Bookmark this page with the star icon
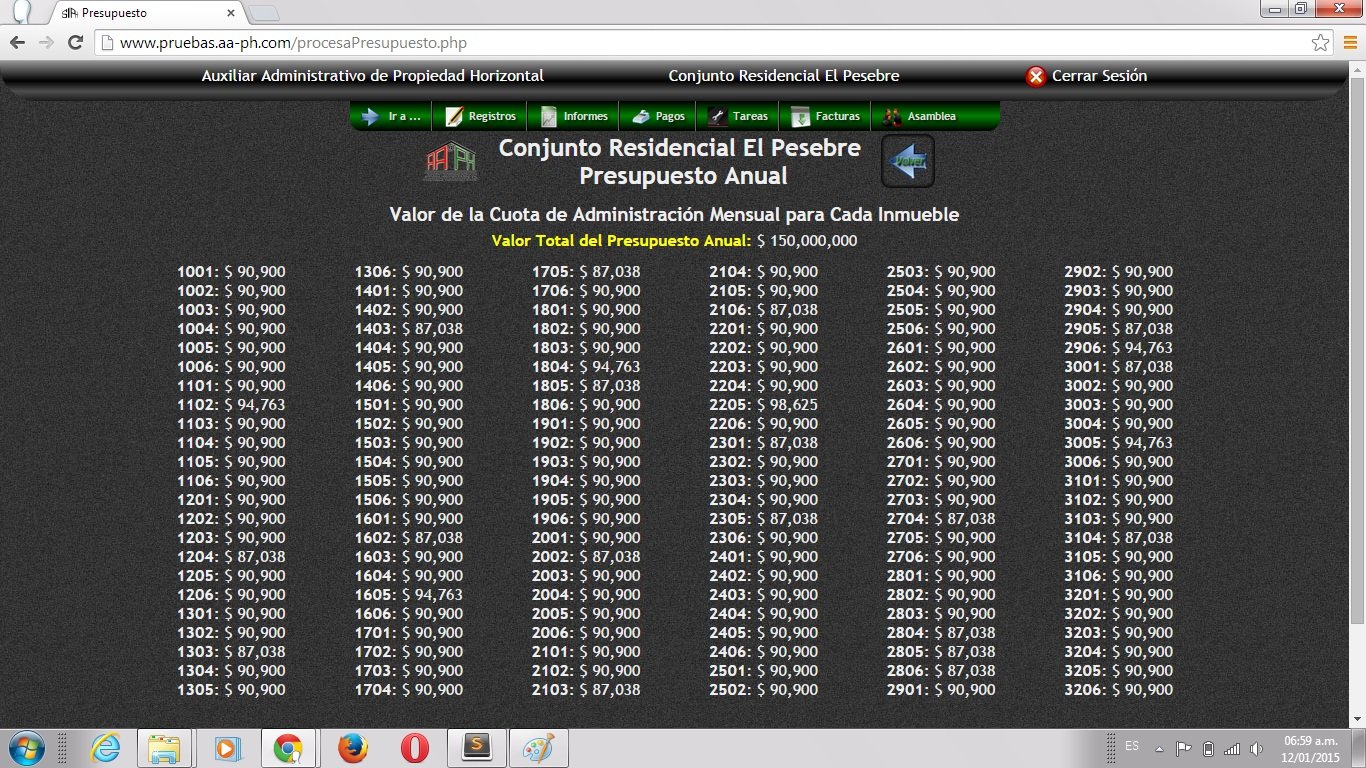Screen dimensions: 1366x768 click(x=1320, y=43)
